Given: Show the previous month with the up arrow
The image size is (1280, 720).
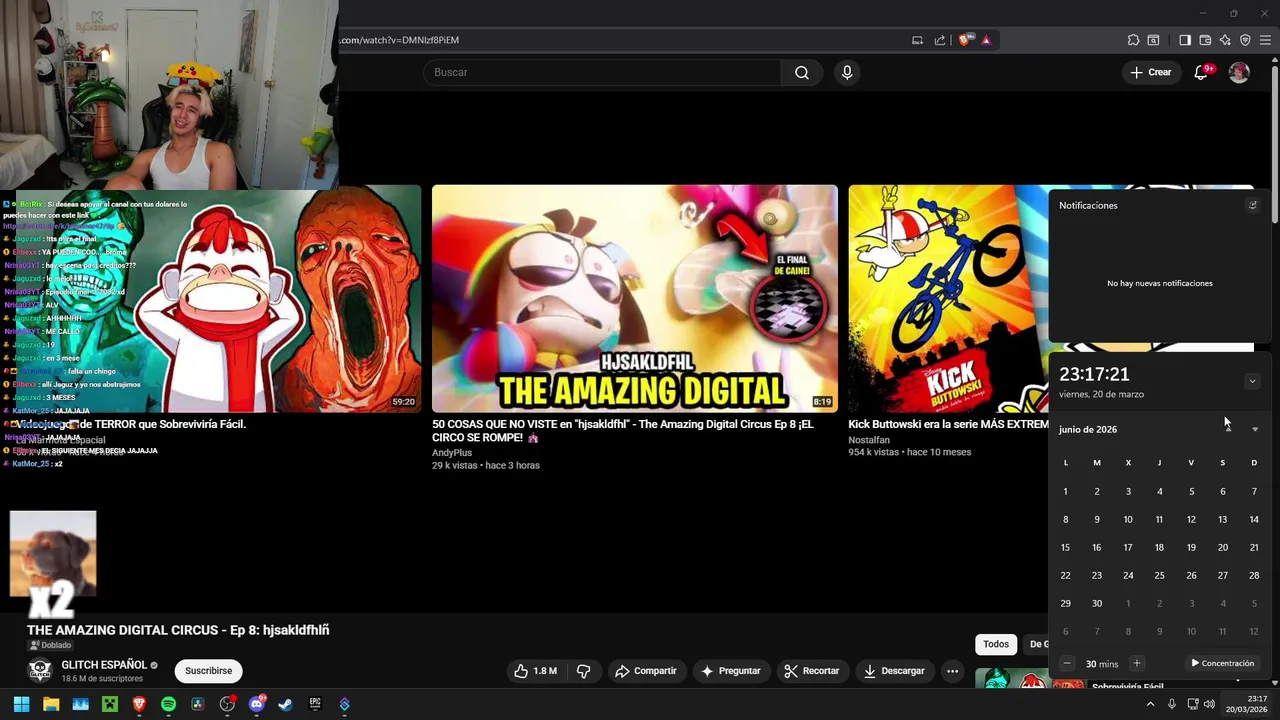Looking at the screenshot, I should pos(1228,429).
